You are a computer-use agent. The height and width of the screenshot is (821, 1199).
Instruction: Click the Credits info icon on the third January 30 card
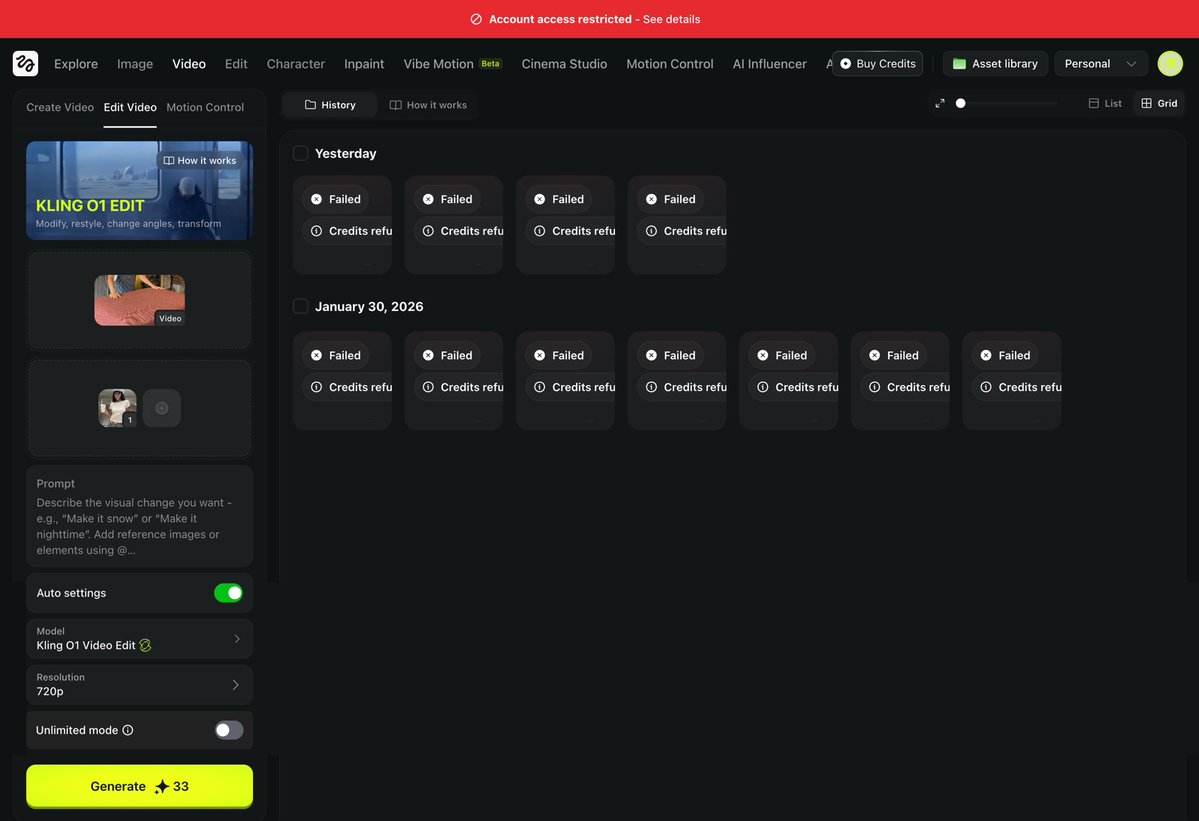pyautogui.click(x=540, y=387)
